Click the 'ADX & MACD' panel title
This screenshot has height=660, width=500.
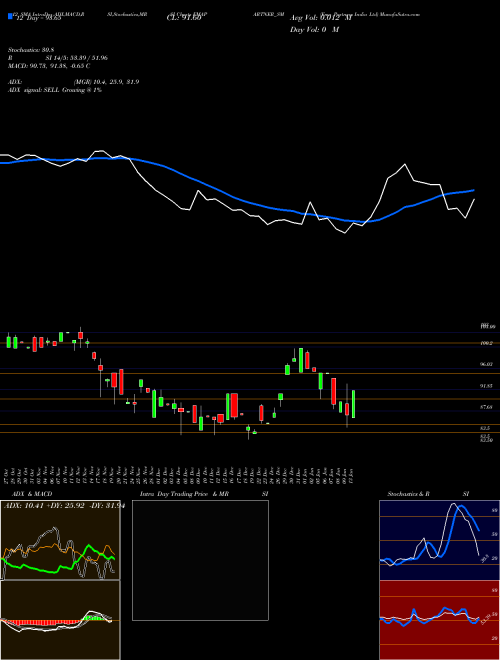point(32,494)
